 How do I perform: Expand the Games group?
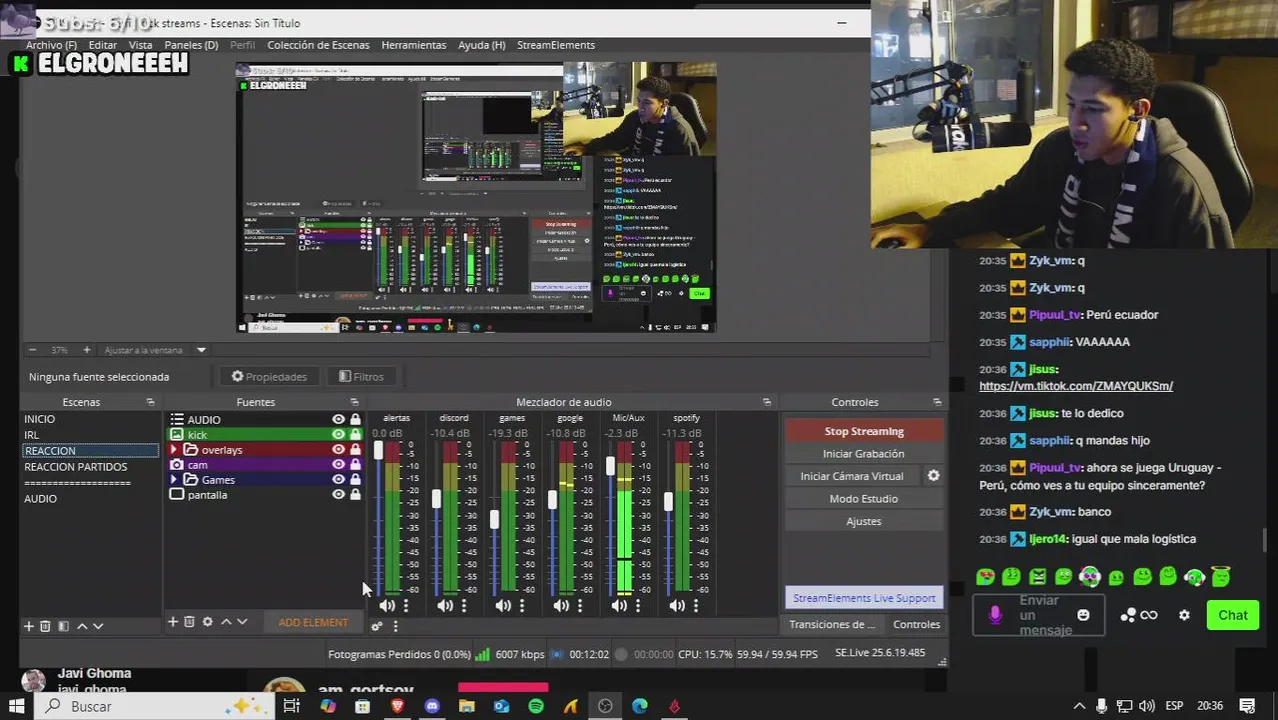(174, 480)
